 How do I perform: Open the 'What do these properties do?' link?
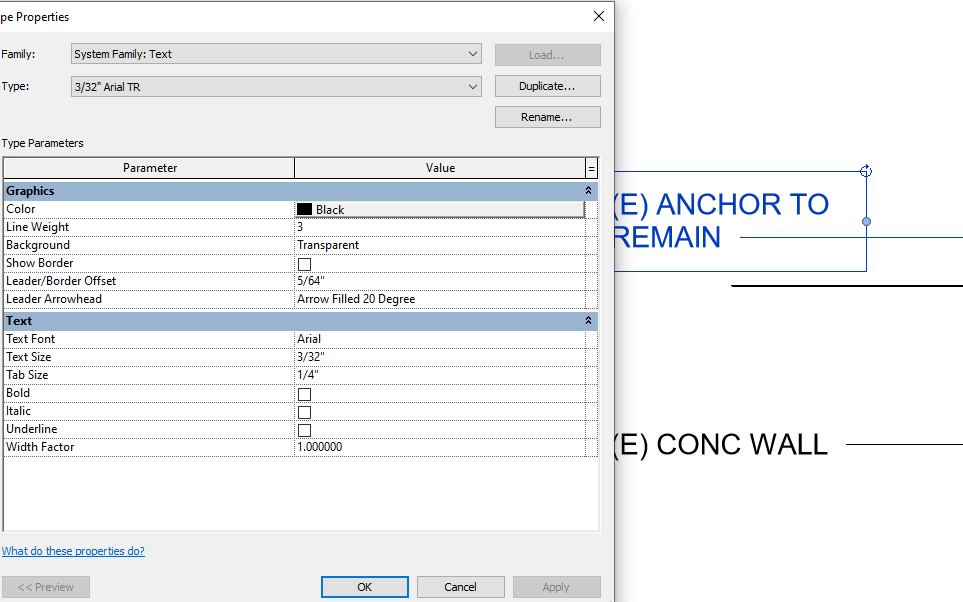point(73,551)
